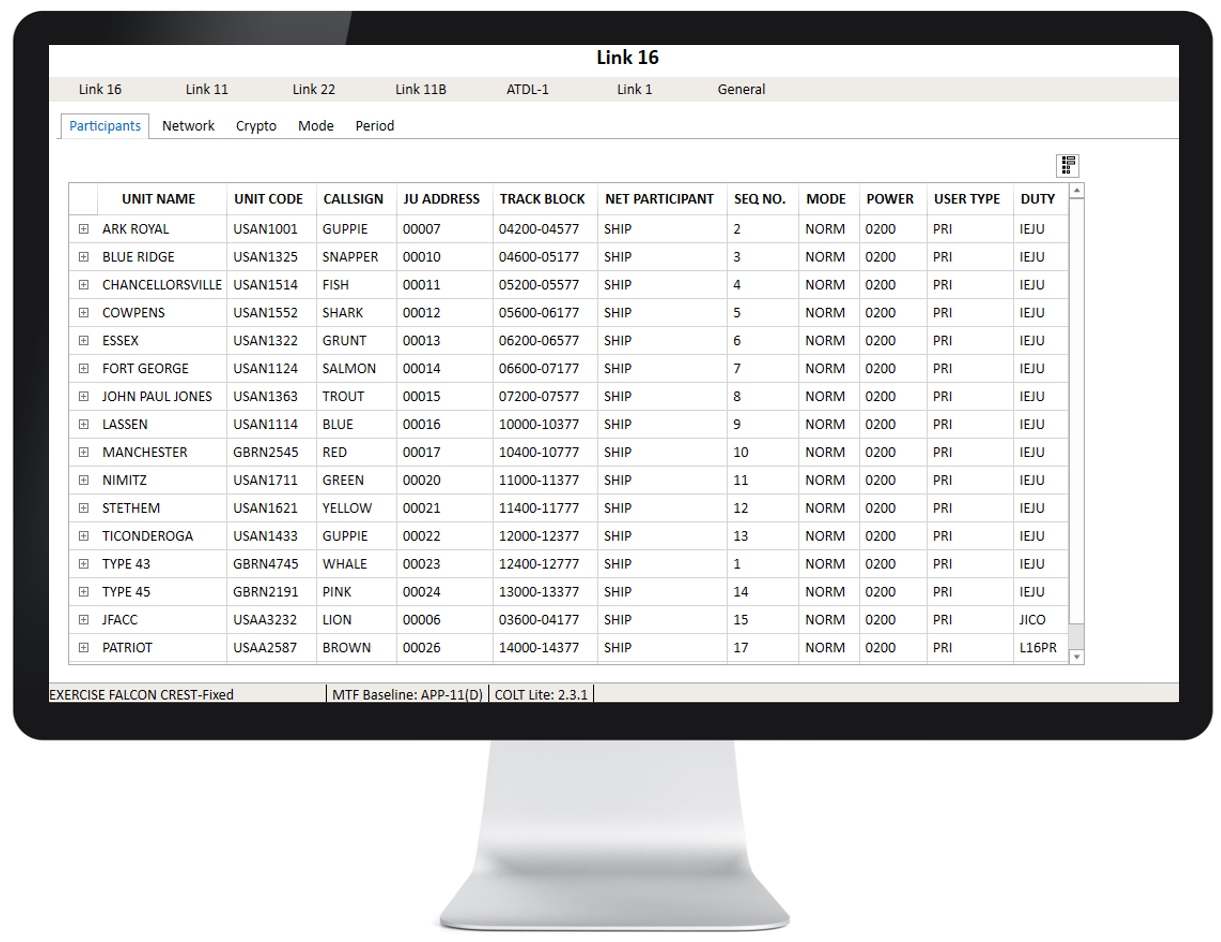
Task: Open the Mode tab
Action: [x=316, y=126]
